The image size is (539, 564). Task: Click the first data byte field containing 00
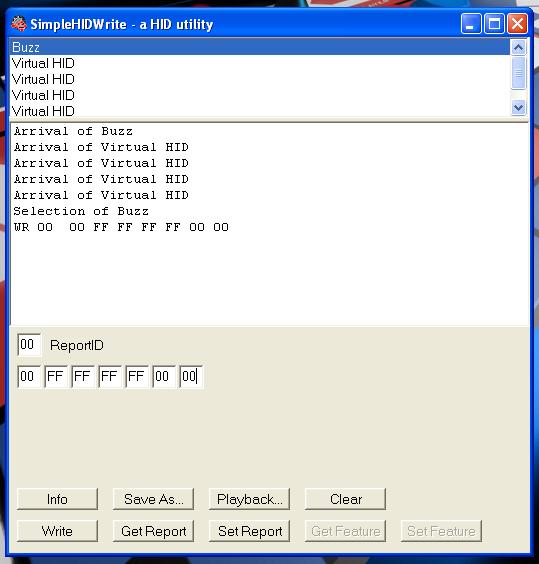tap(29, 376)
